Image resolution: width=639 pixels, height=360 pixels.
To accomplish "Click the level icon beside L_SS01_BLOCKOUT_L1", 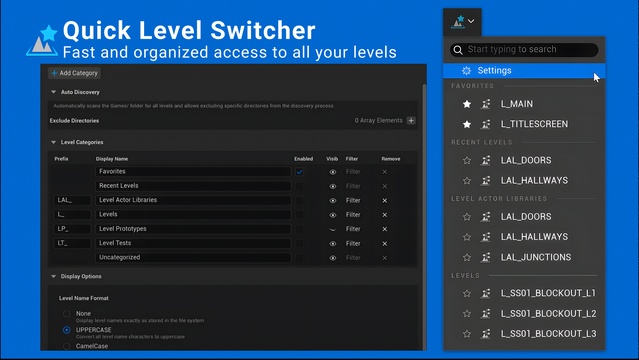I will tap(485, 293).
